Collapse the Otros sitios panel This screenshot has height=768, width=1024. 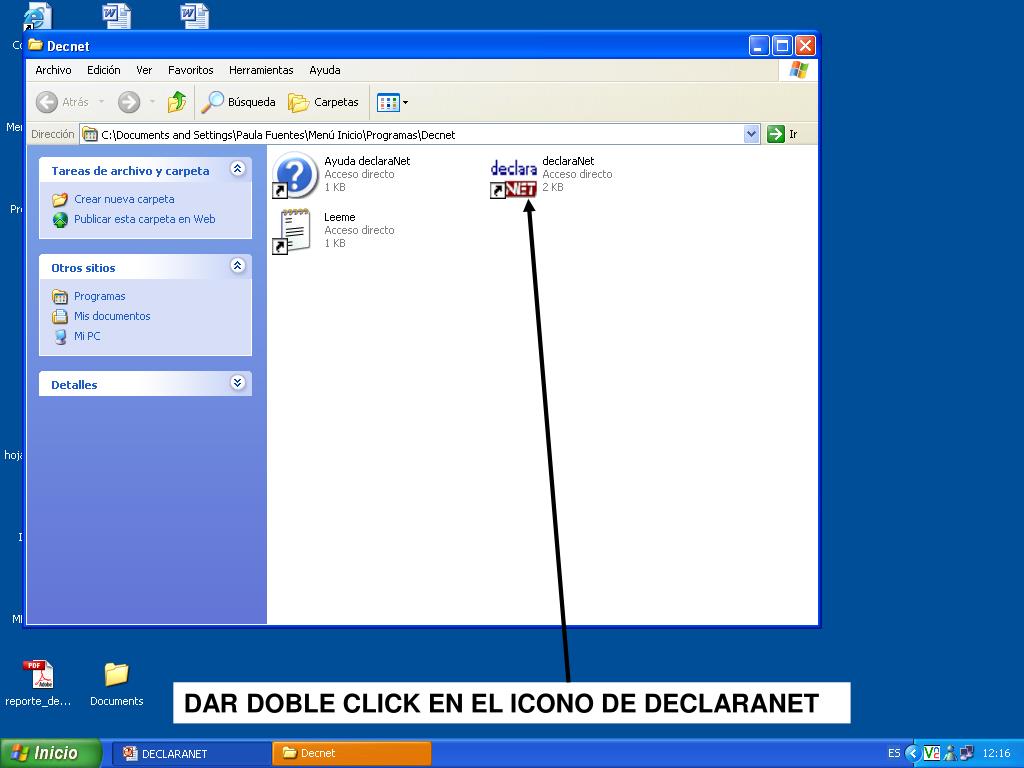pyautogui.click(x=238, y=266)
